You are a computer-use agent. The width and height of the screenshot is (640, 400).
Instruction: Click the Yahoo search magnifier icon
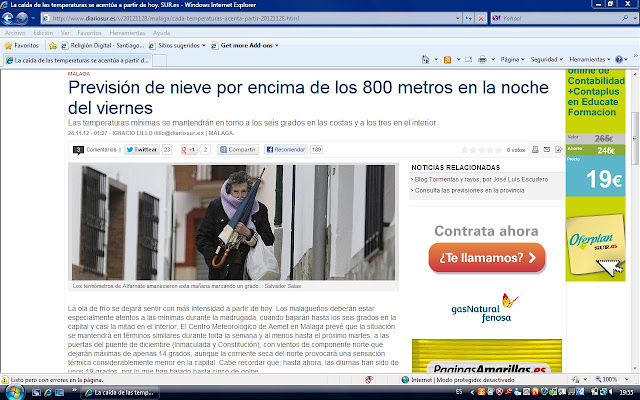[x=625, y=18]
